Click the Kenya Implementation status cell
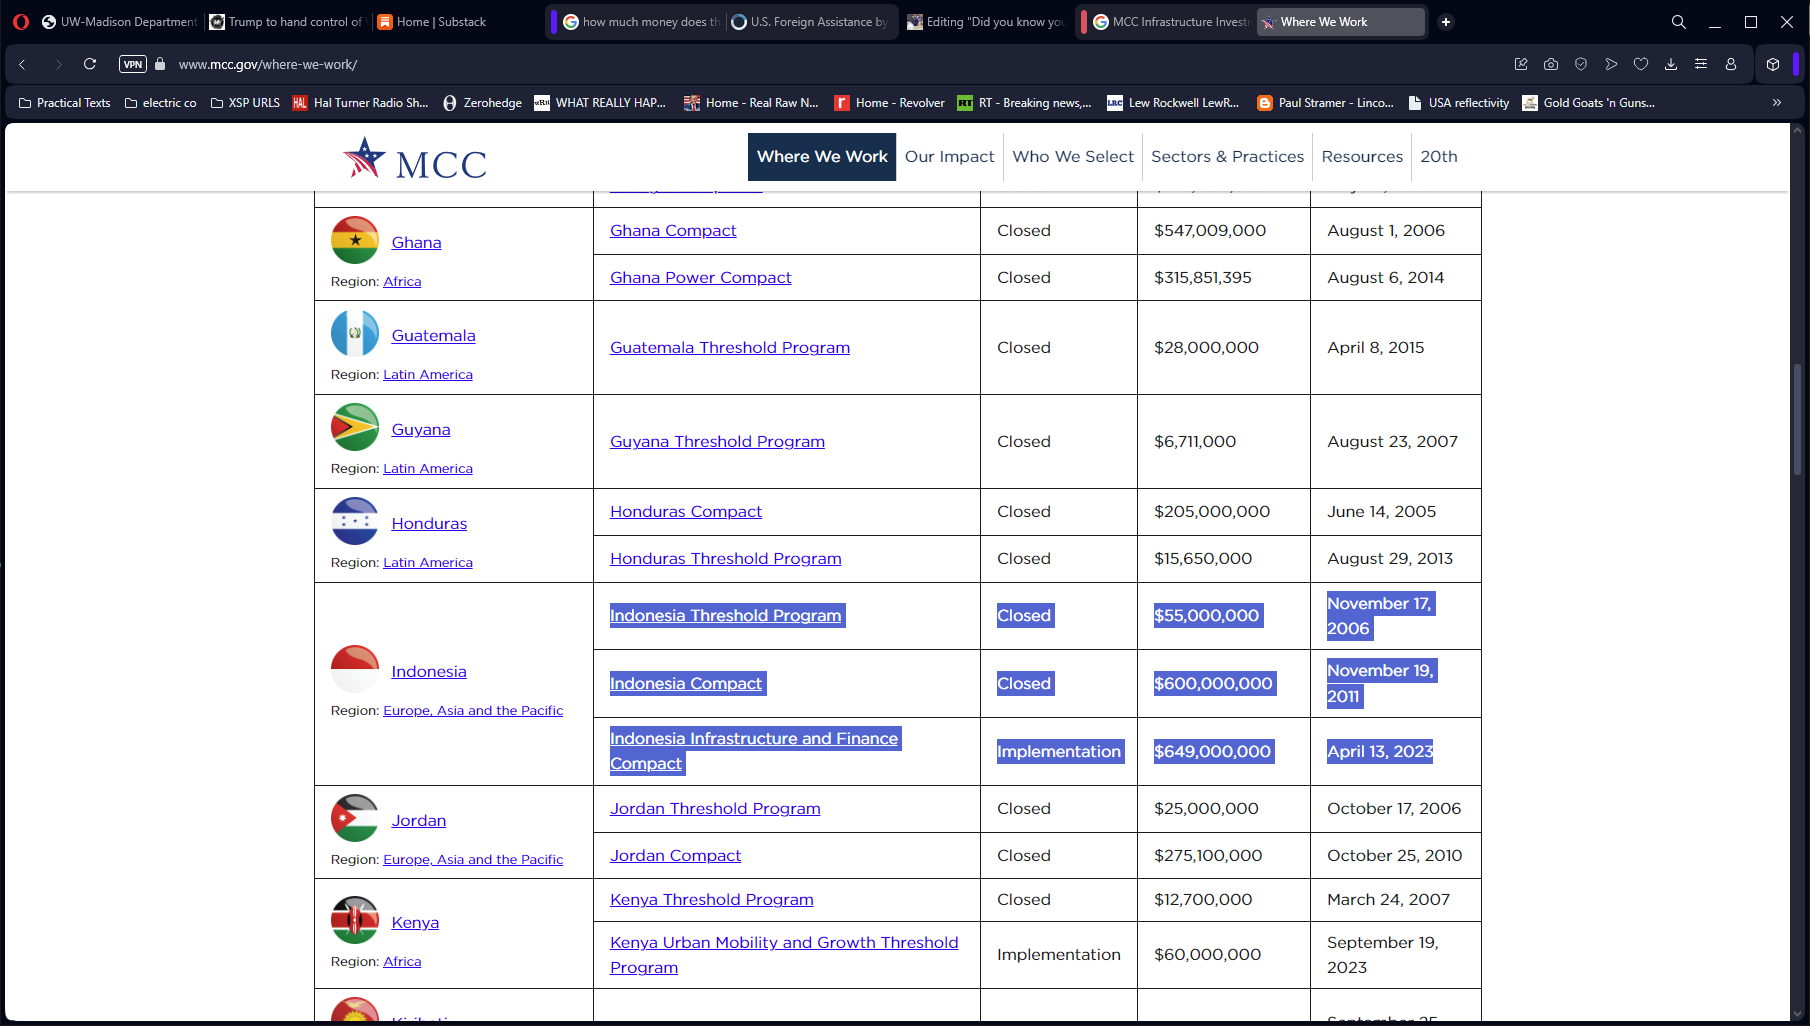The width and height of the screenshot is (1810, 1026). point(1059,955)
